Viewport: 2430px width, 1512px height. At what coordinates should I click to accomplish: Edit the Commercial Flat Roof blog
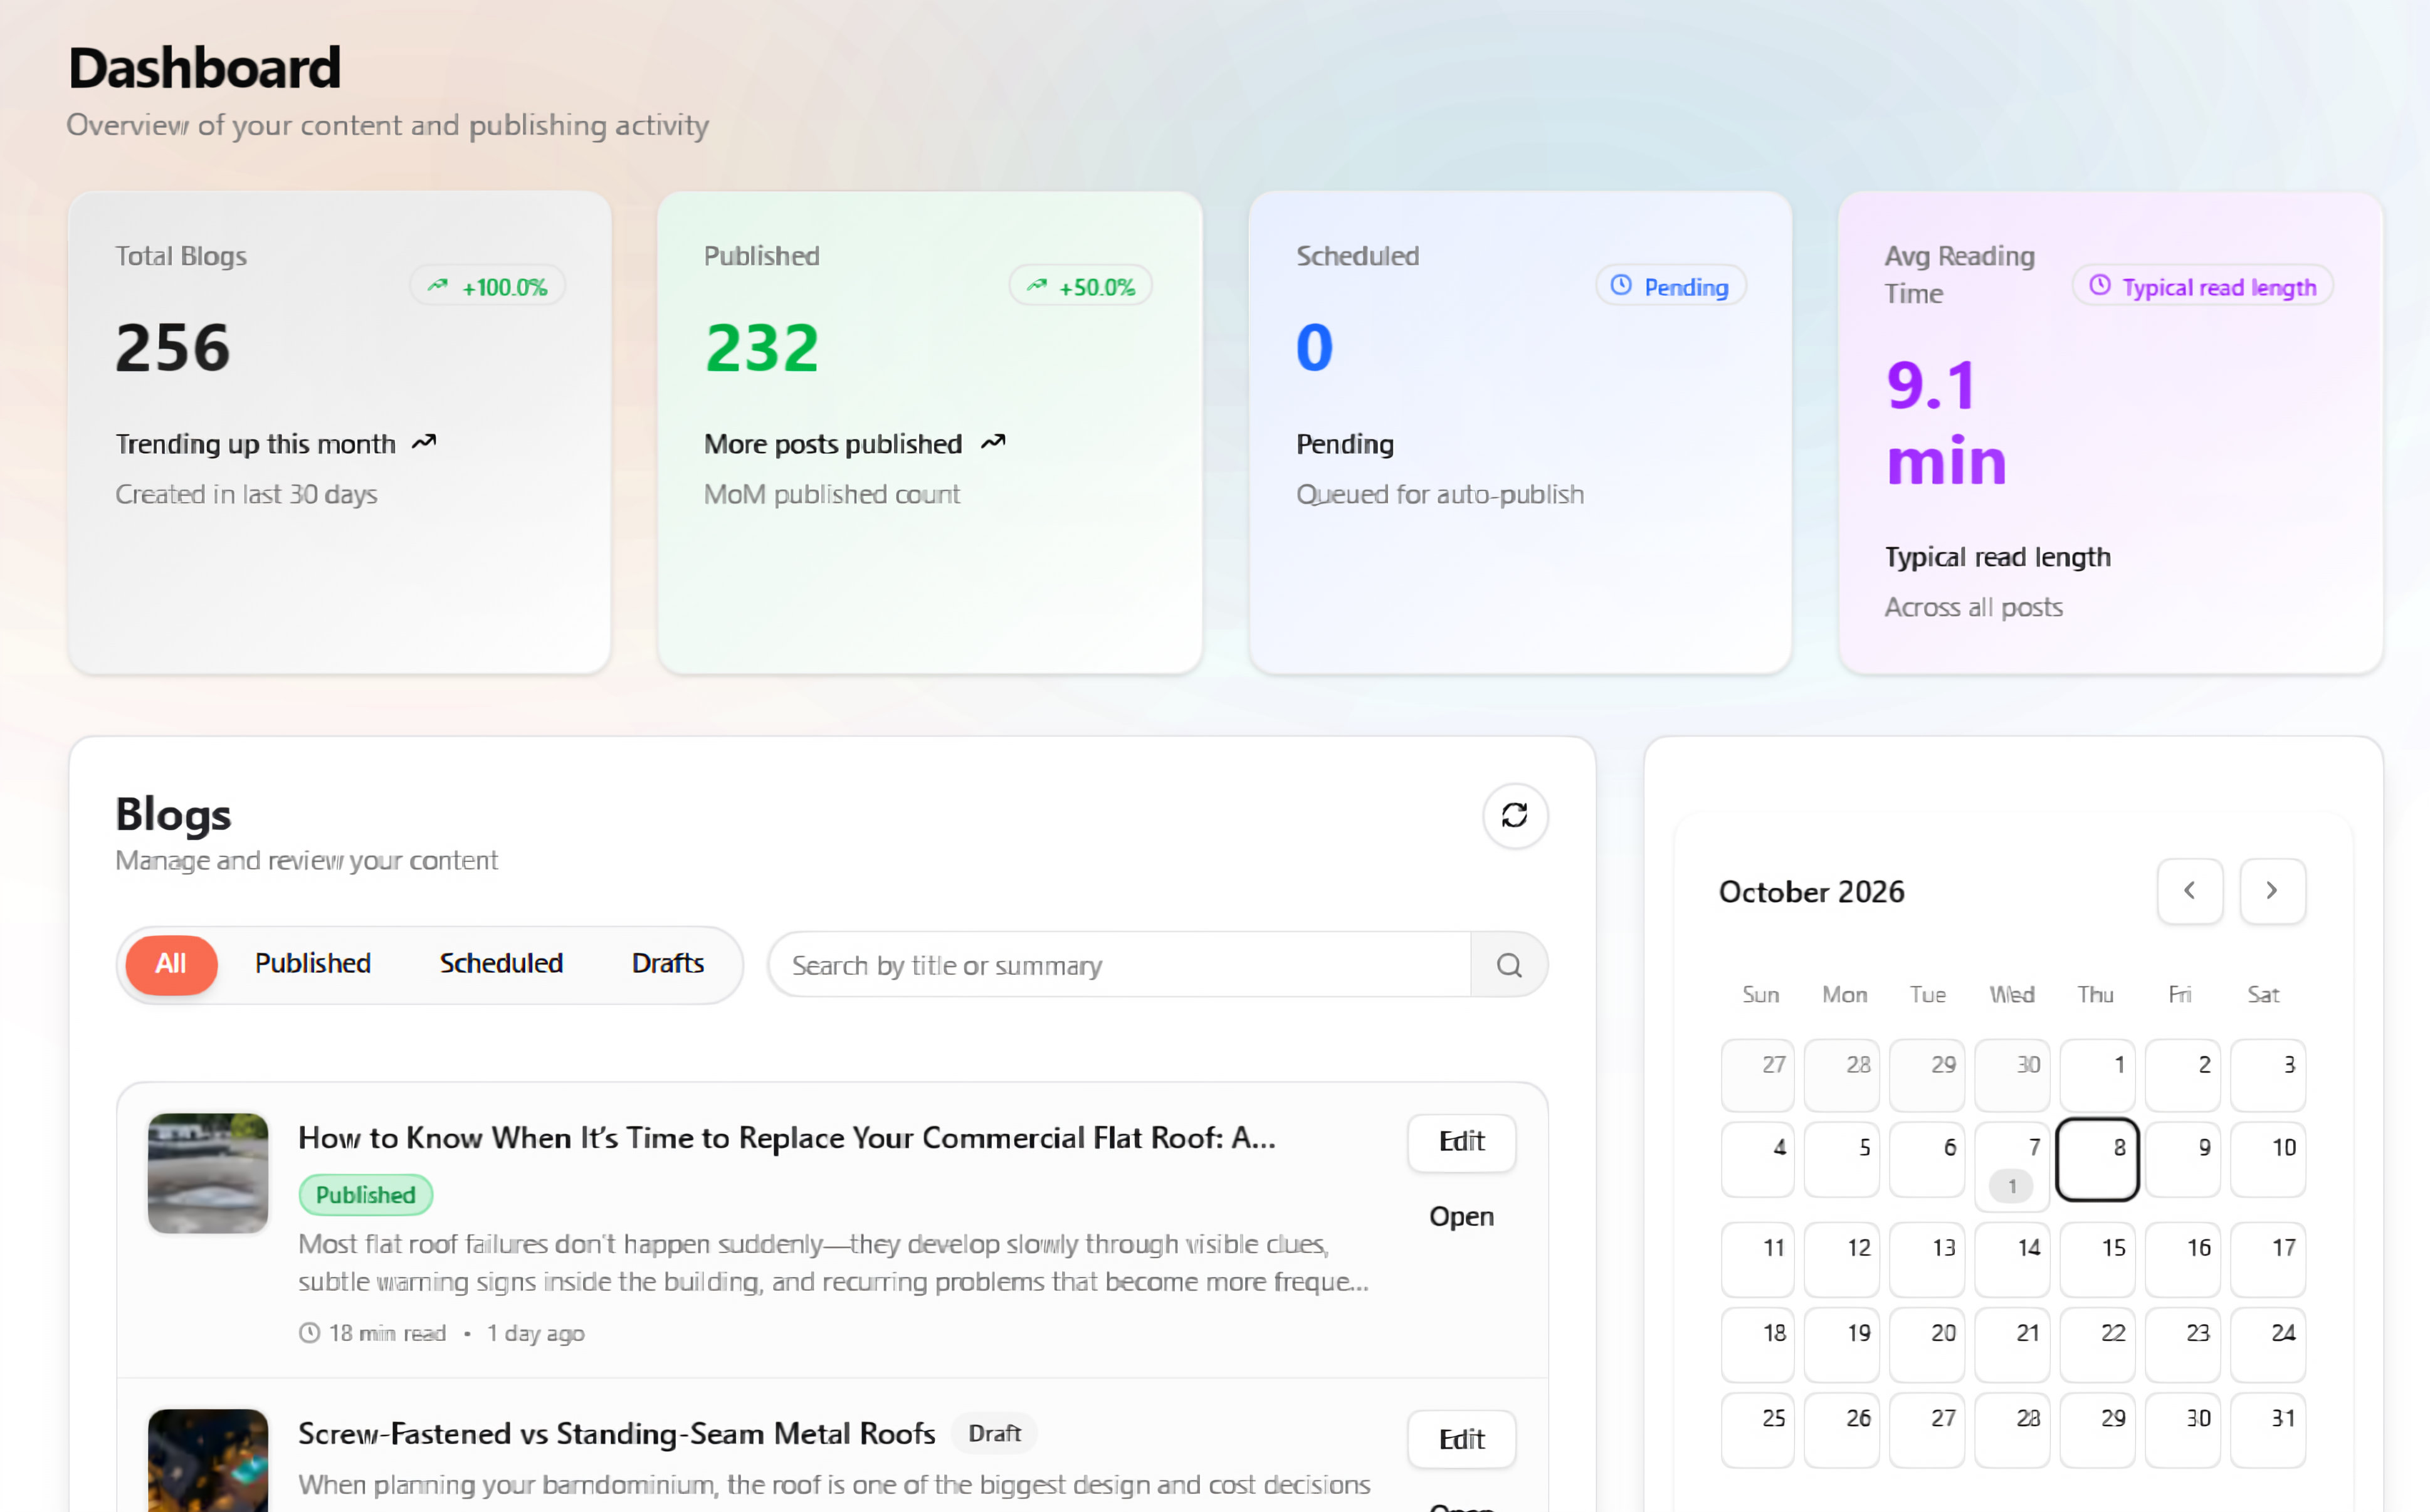point(1461,1142)
